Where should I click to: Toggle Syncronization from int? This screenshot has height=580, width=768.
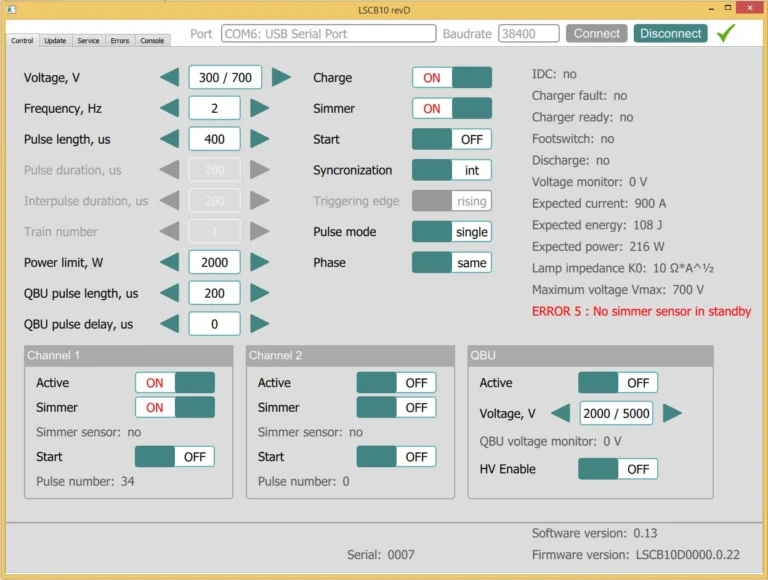pyautogui.click(x=452, y=170)
